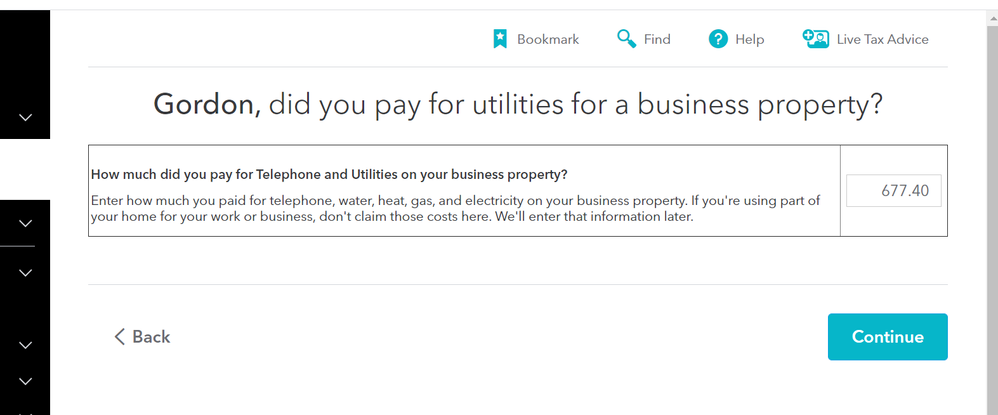This screenshot has height=415, width=998.
Task: Expand the fifth chevron in the sidebar
Action: click(25, 382)
